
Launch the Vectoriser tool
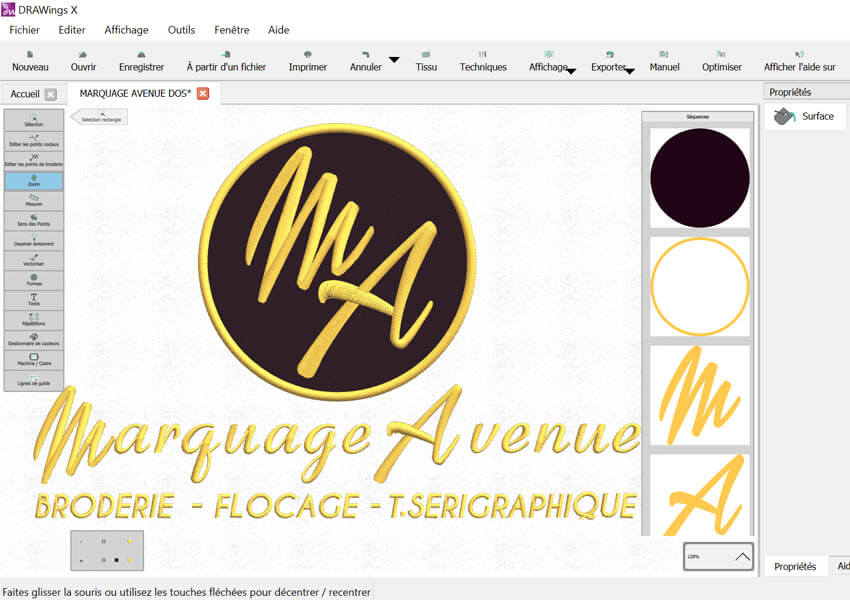pos(32,262)
